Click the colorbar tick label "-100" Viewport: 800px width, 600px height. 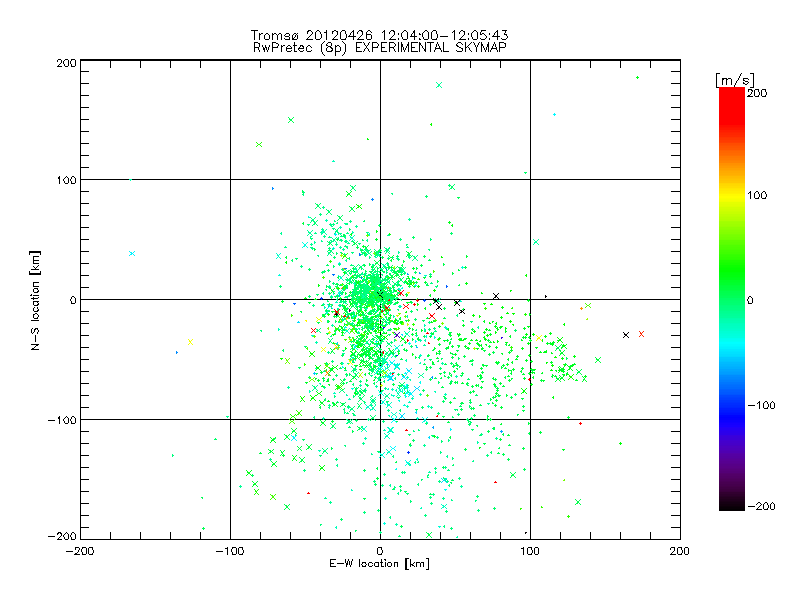(761, 405)
